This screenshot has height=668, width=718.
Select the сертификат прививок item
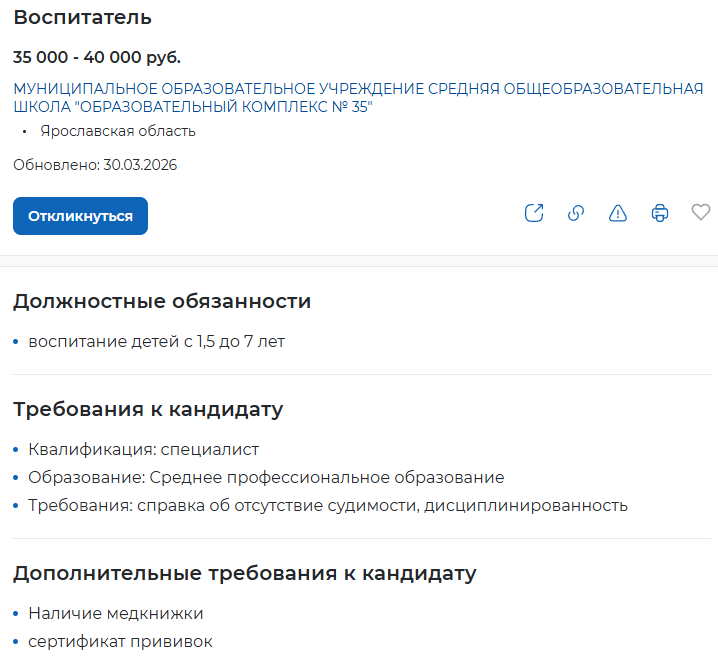(120, 642)
